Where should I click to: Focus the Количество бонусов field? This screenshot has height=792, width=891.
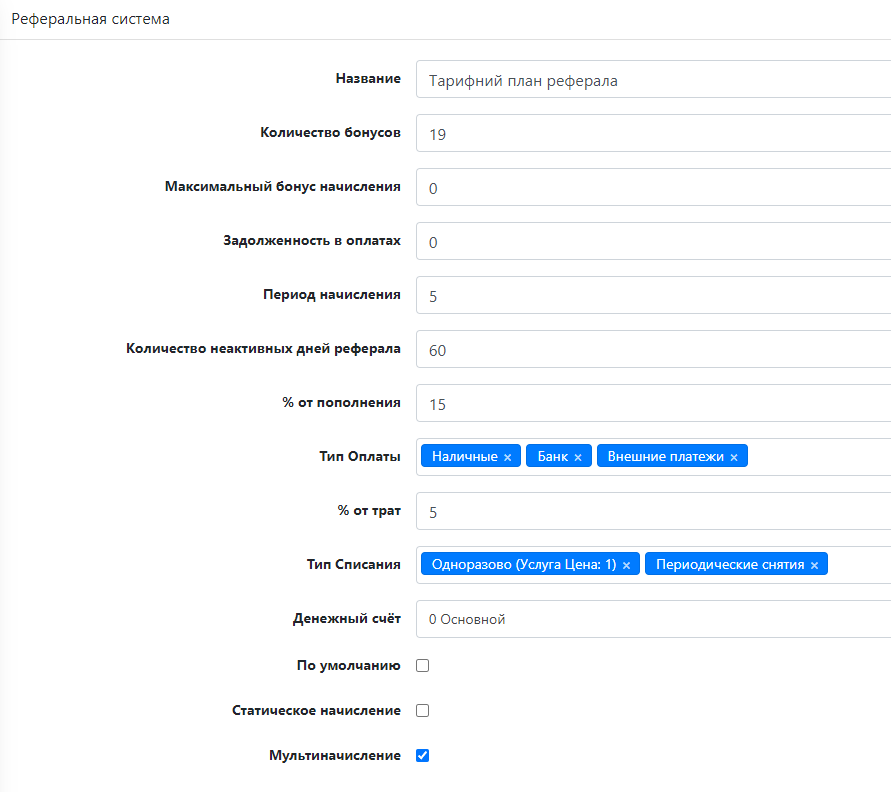coord(652,134)
